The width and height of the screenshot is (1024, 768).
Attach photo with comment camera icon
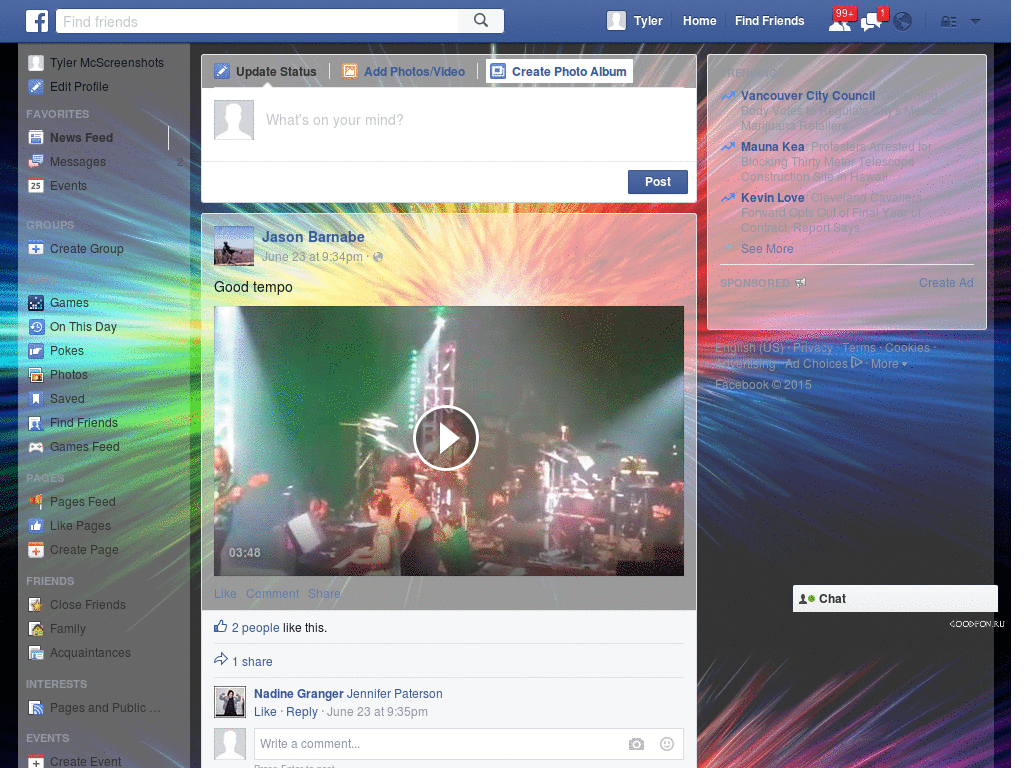click(636, 744)
